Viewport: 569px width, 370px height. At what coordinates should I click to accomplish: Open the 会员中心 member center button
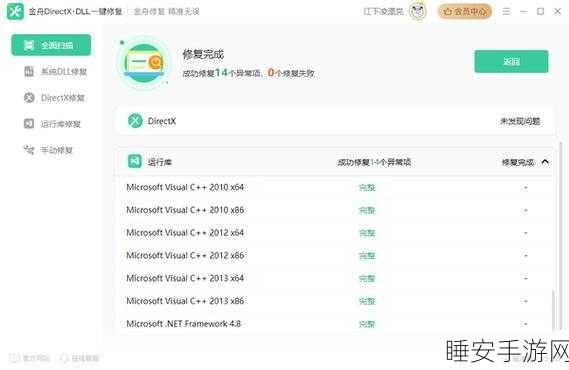point(465,12)
